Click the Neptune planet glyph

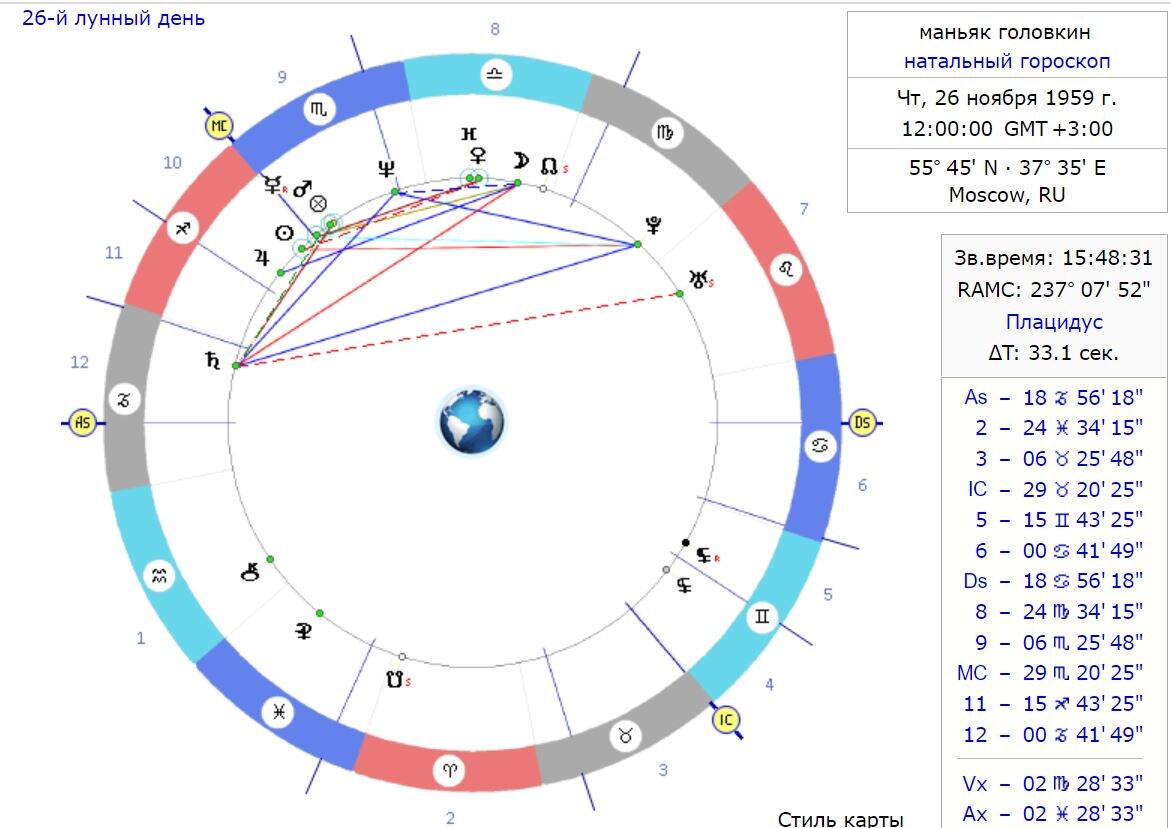386,169
